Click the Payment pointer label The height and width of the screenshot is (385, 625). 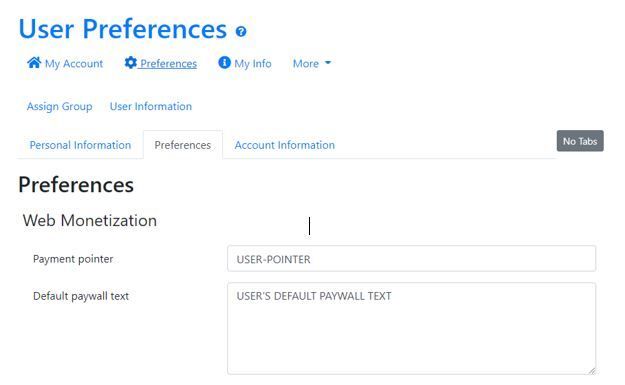(x=73, y=259)
